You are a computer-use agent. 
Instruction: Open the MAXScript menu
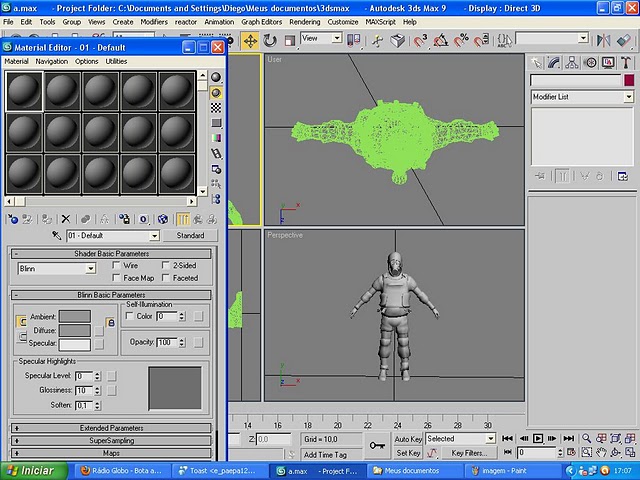380,22
